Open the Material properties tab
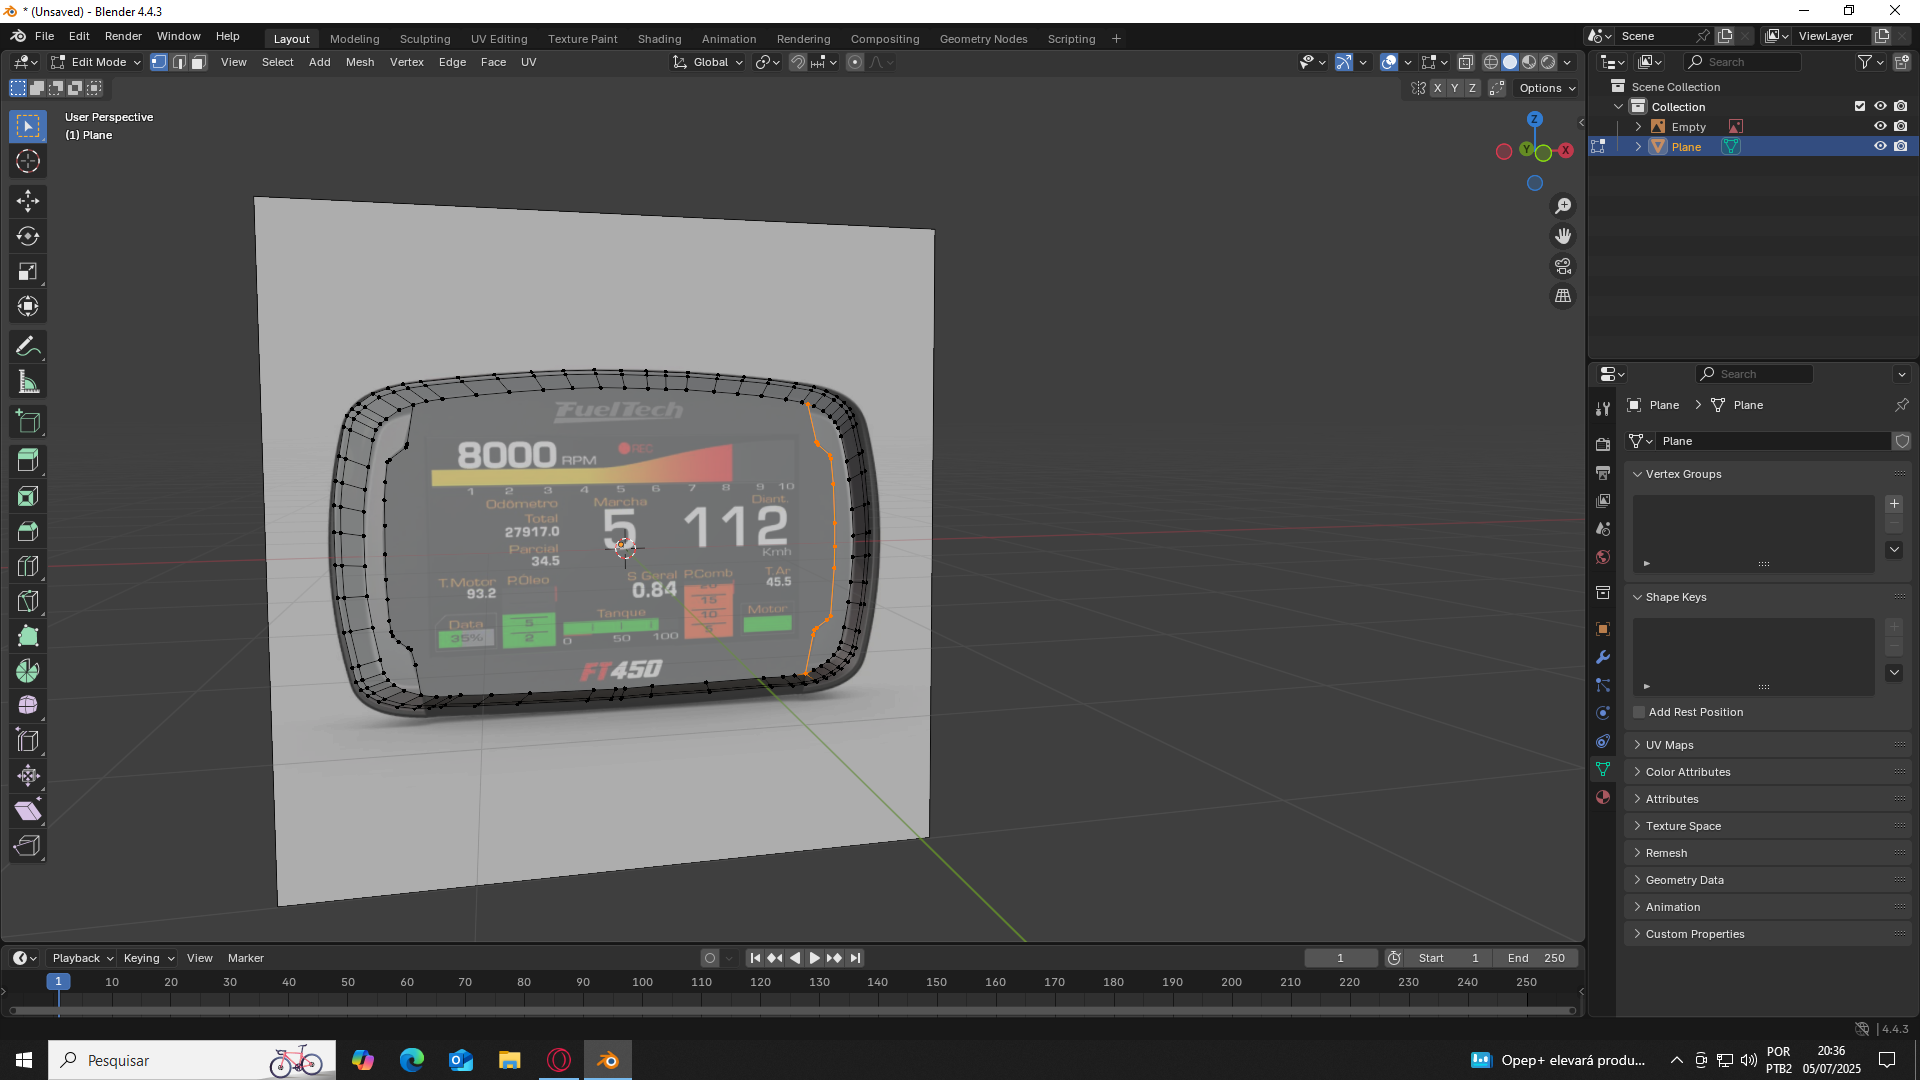 (1603, 797)
